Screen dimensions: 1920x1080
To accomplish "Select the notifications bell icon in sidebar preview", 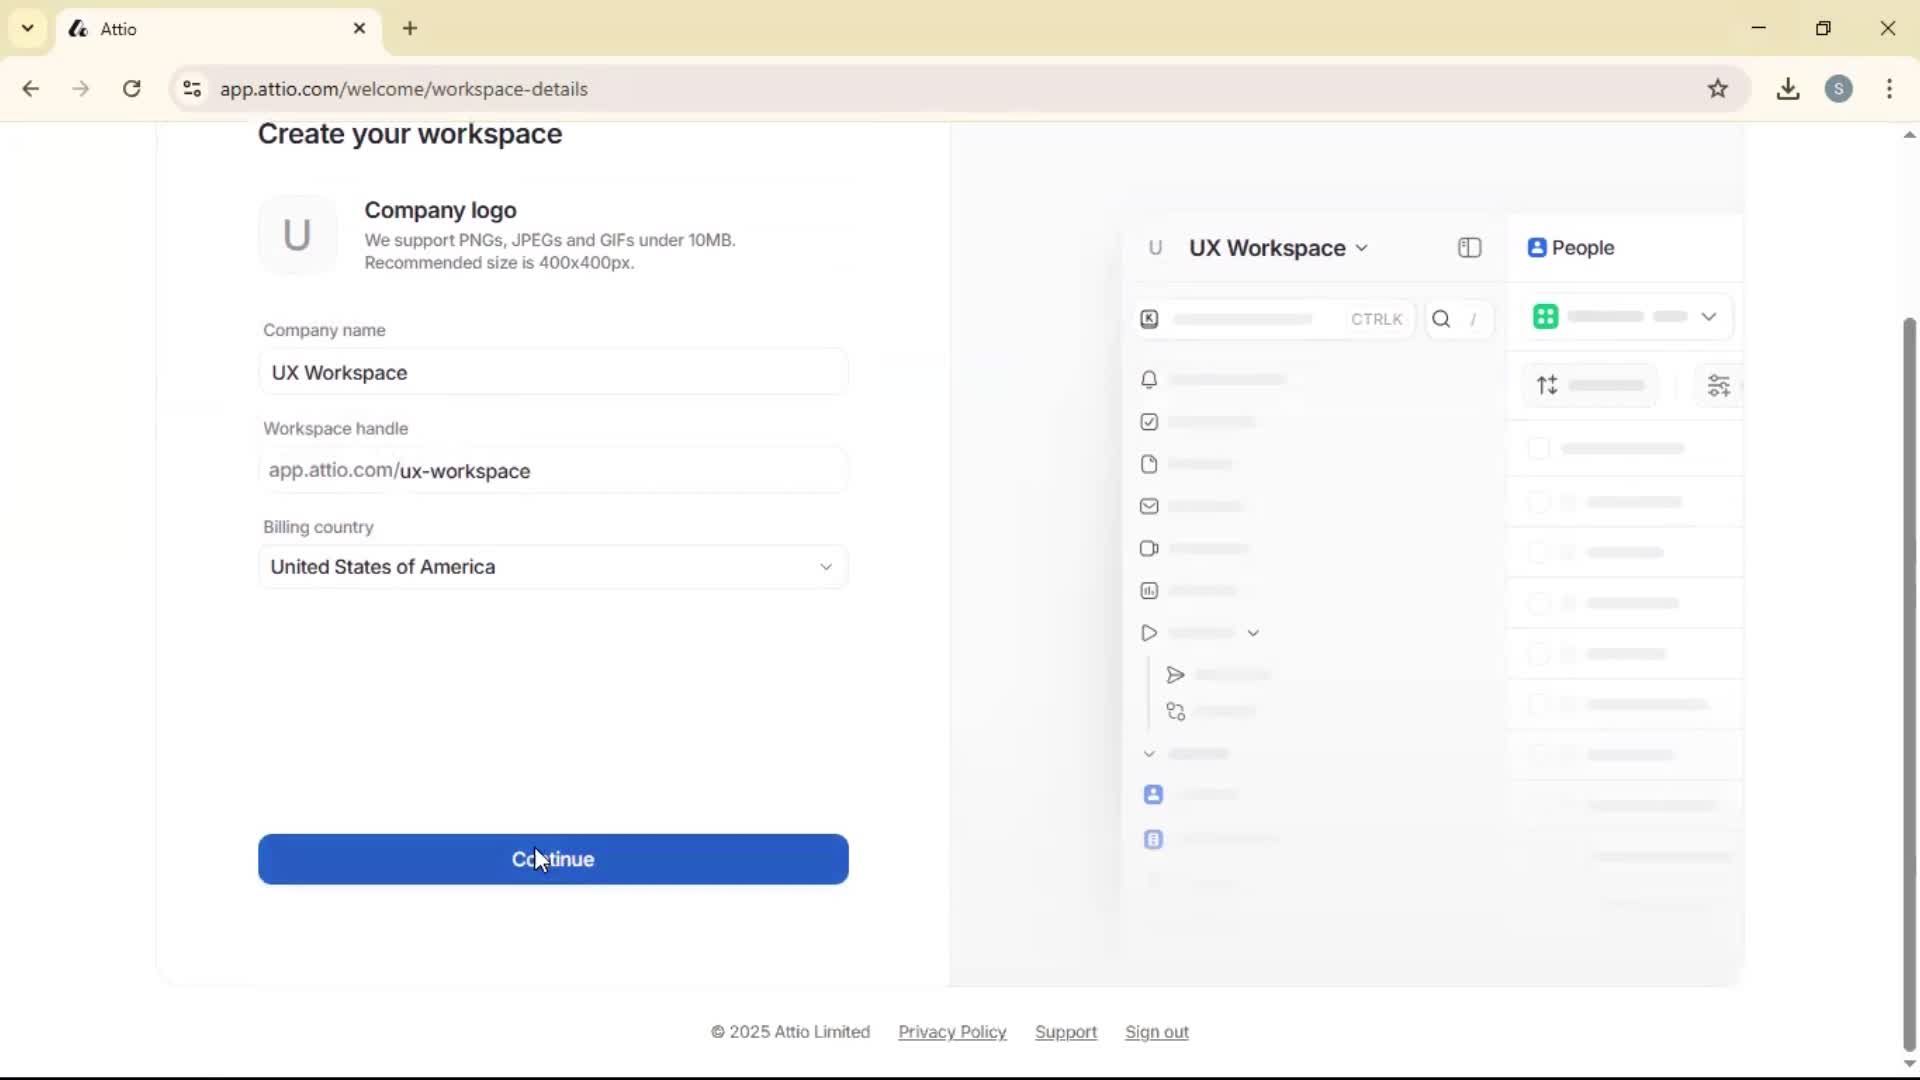I will tap(1150, 380).
